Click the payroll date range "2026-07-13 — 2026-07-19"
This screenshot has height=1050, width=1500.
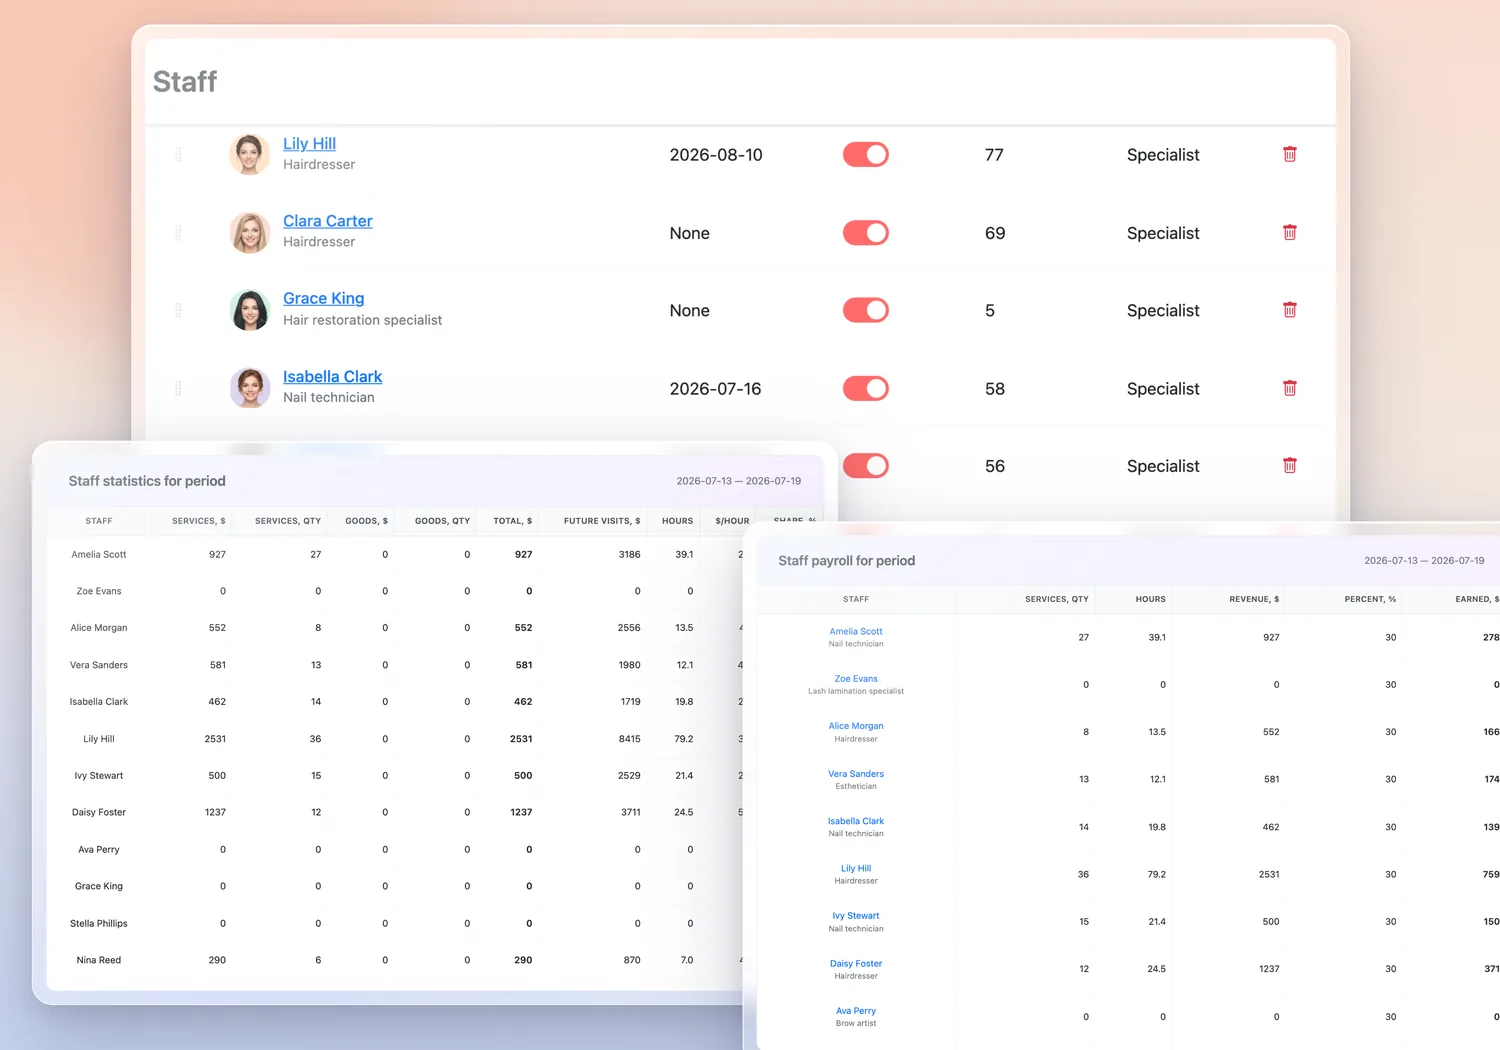click(1424, 561)
